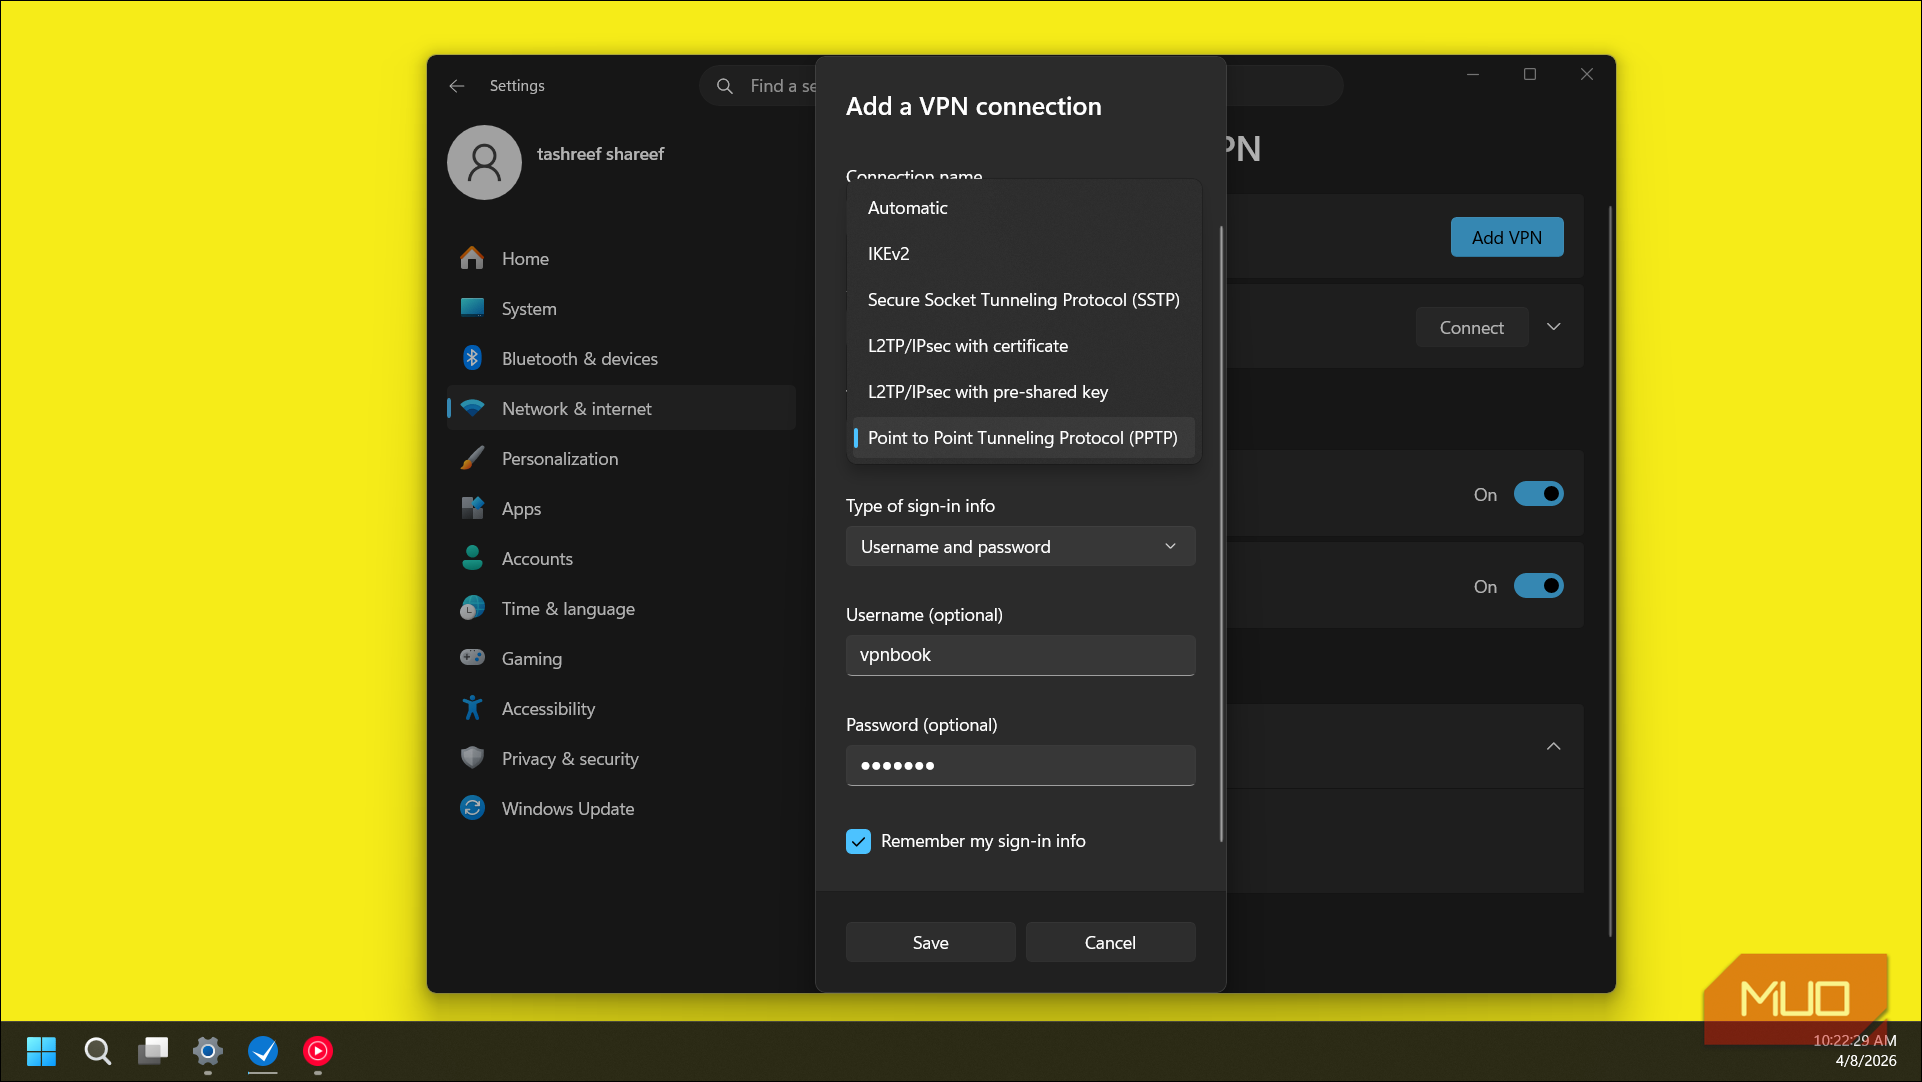Open the tashreef shareef profile avatar
The height and width of the screenshot is (1082, 1922).
coord(484,162)
